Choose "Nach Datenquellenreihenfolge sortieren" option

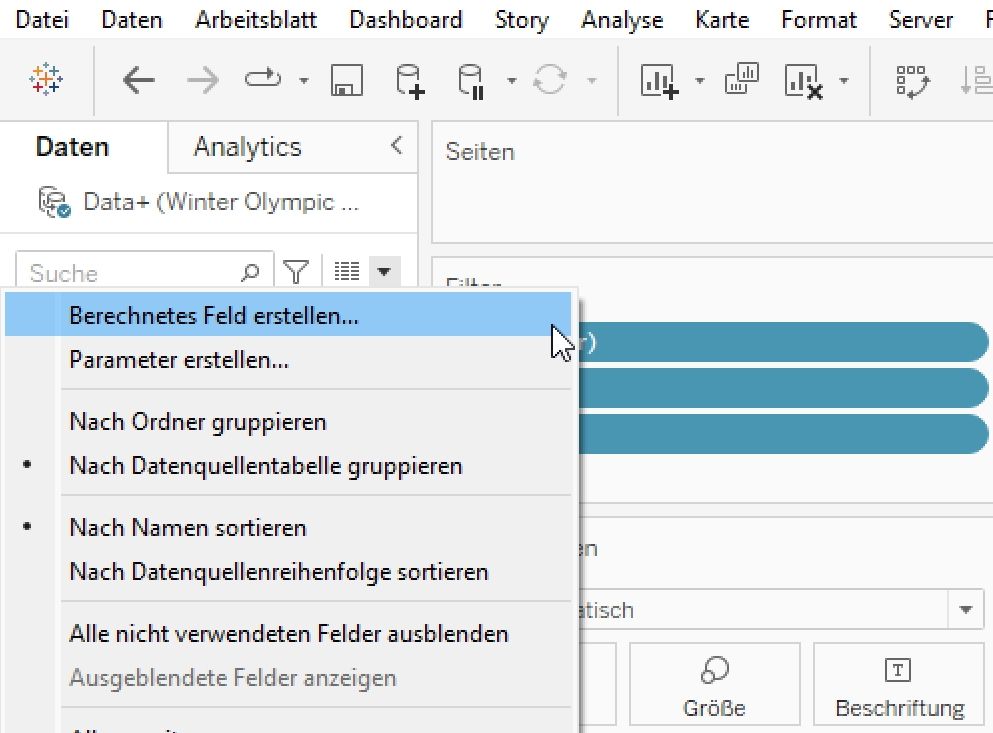pos(278,572)
